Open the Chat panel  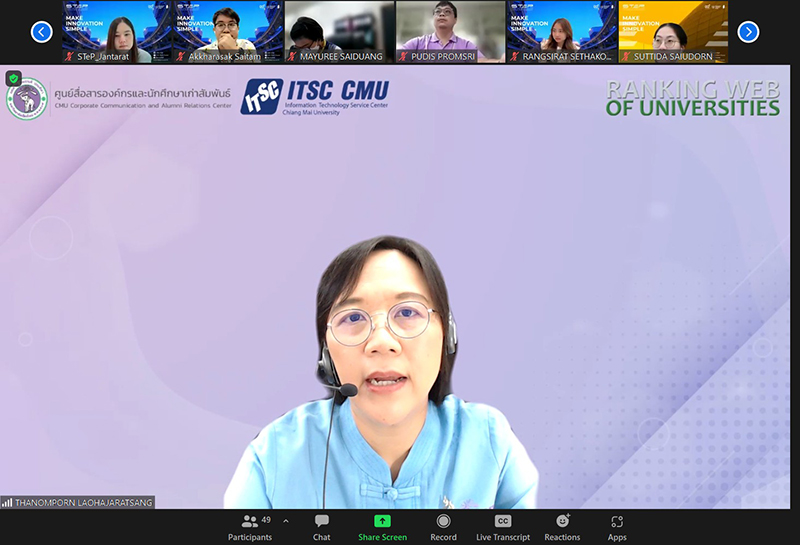[x=322, y=527]
